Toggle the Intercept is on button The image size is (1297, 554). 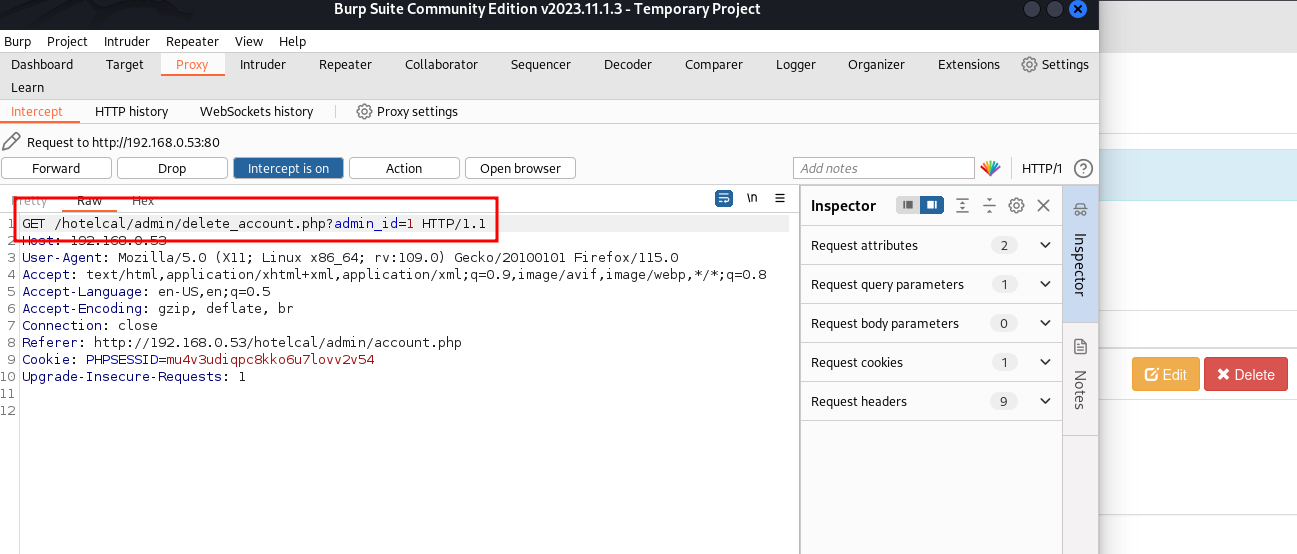pos(288,168)
